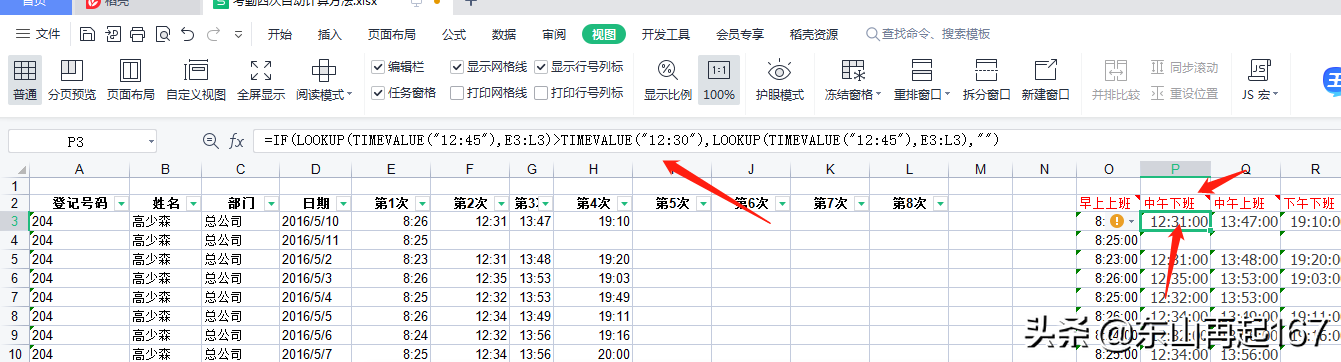Open Name Box dropdown showing P3

151,142
